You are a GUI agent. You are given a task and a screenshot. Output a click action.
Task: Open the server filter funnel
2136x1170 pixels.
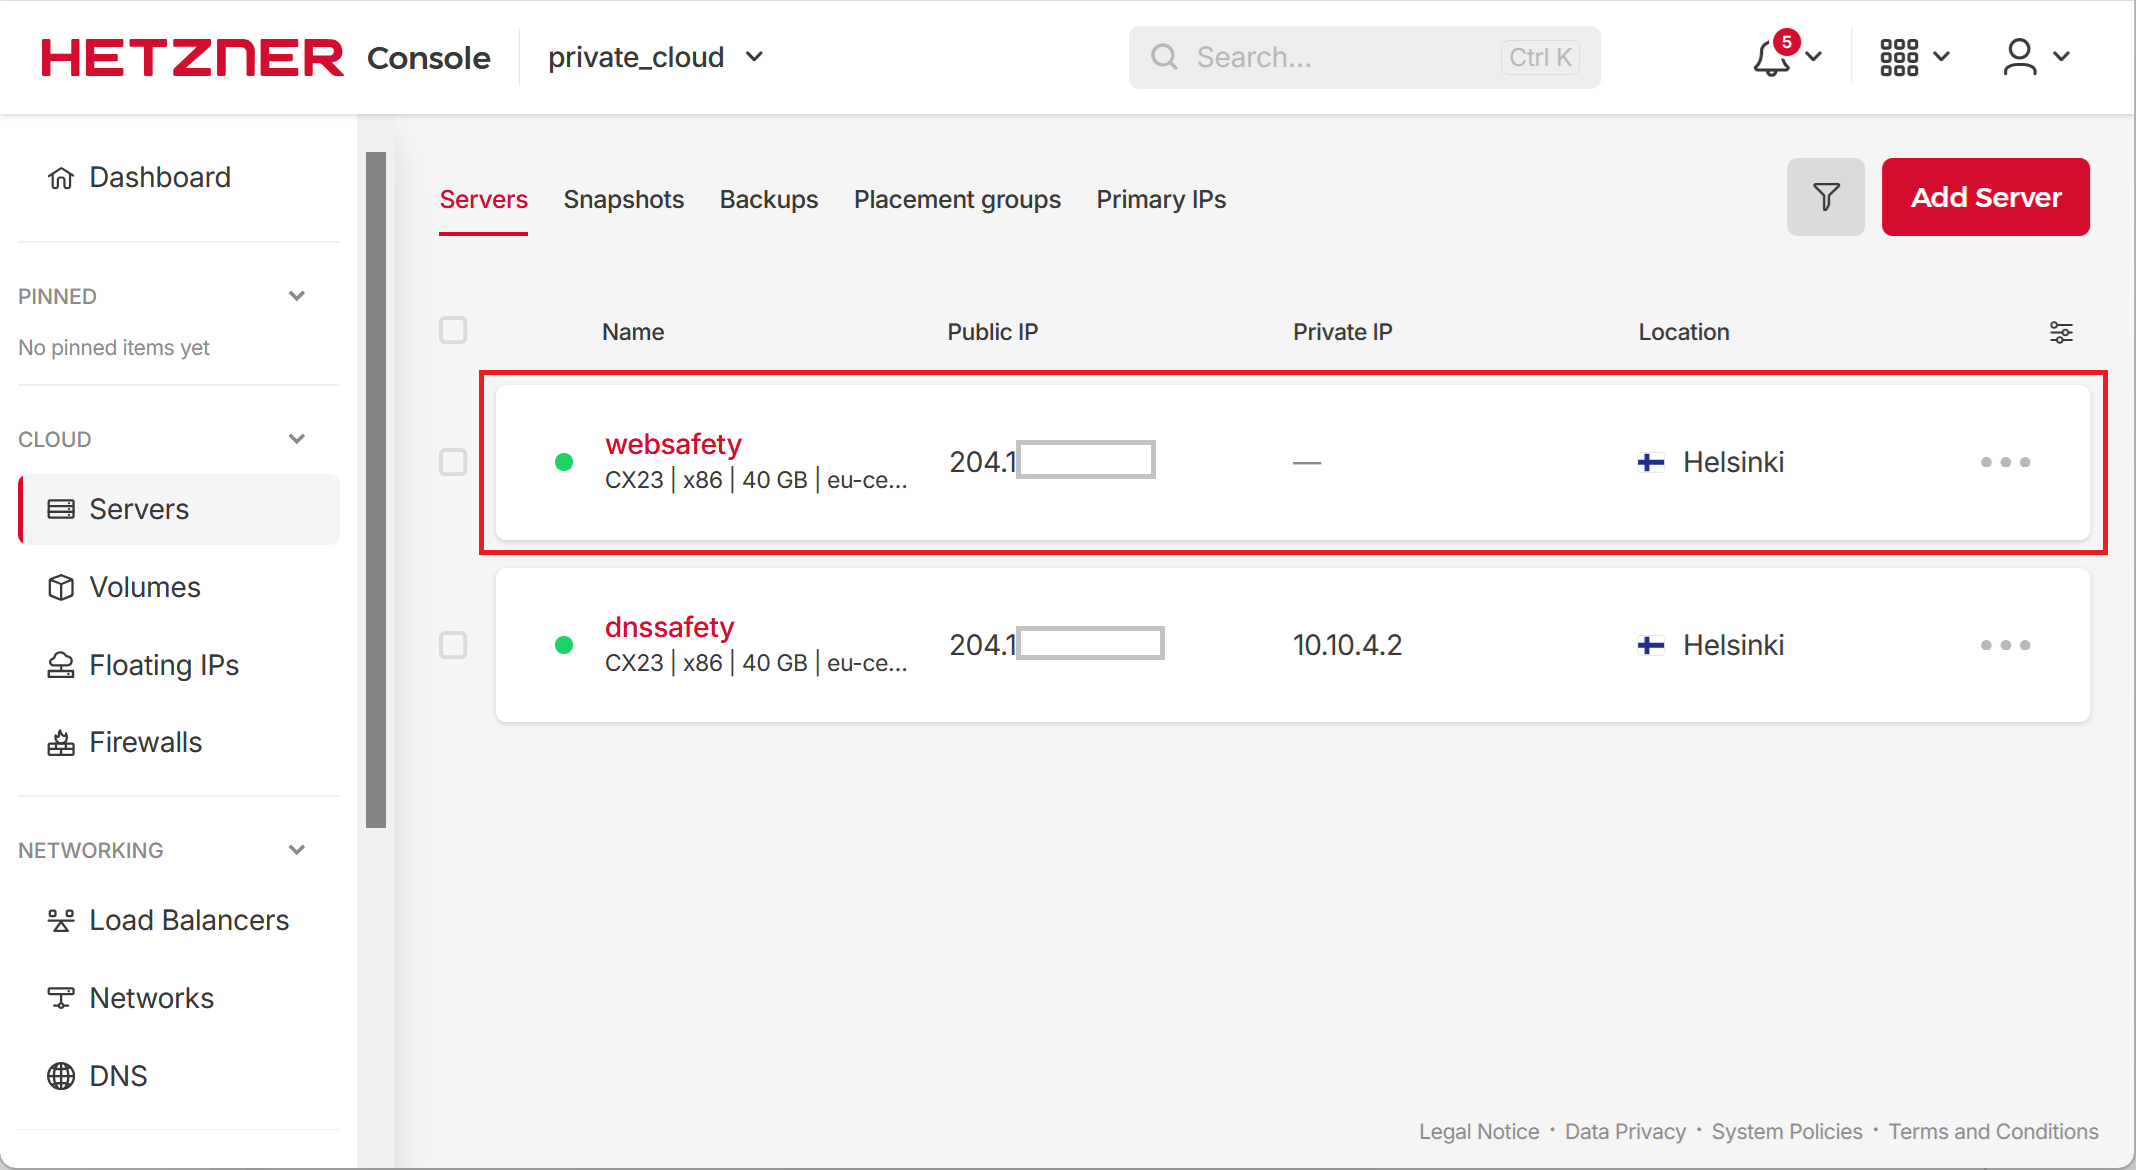tap(1826, 197)
